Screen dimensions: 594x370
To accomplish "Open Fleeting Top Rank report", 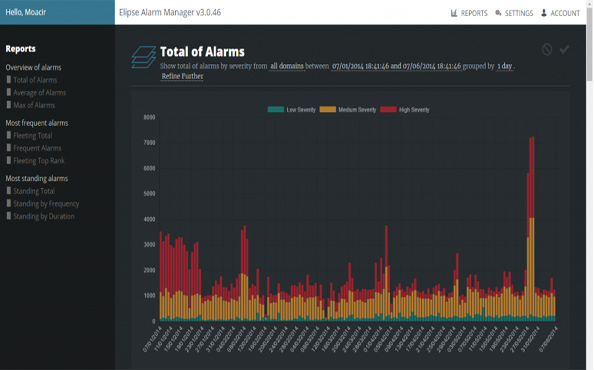I will point(39,161).
